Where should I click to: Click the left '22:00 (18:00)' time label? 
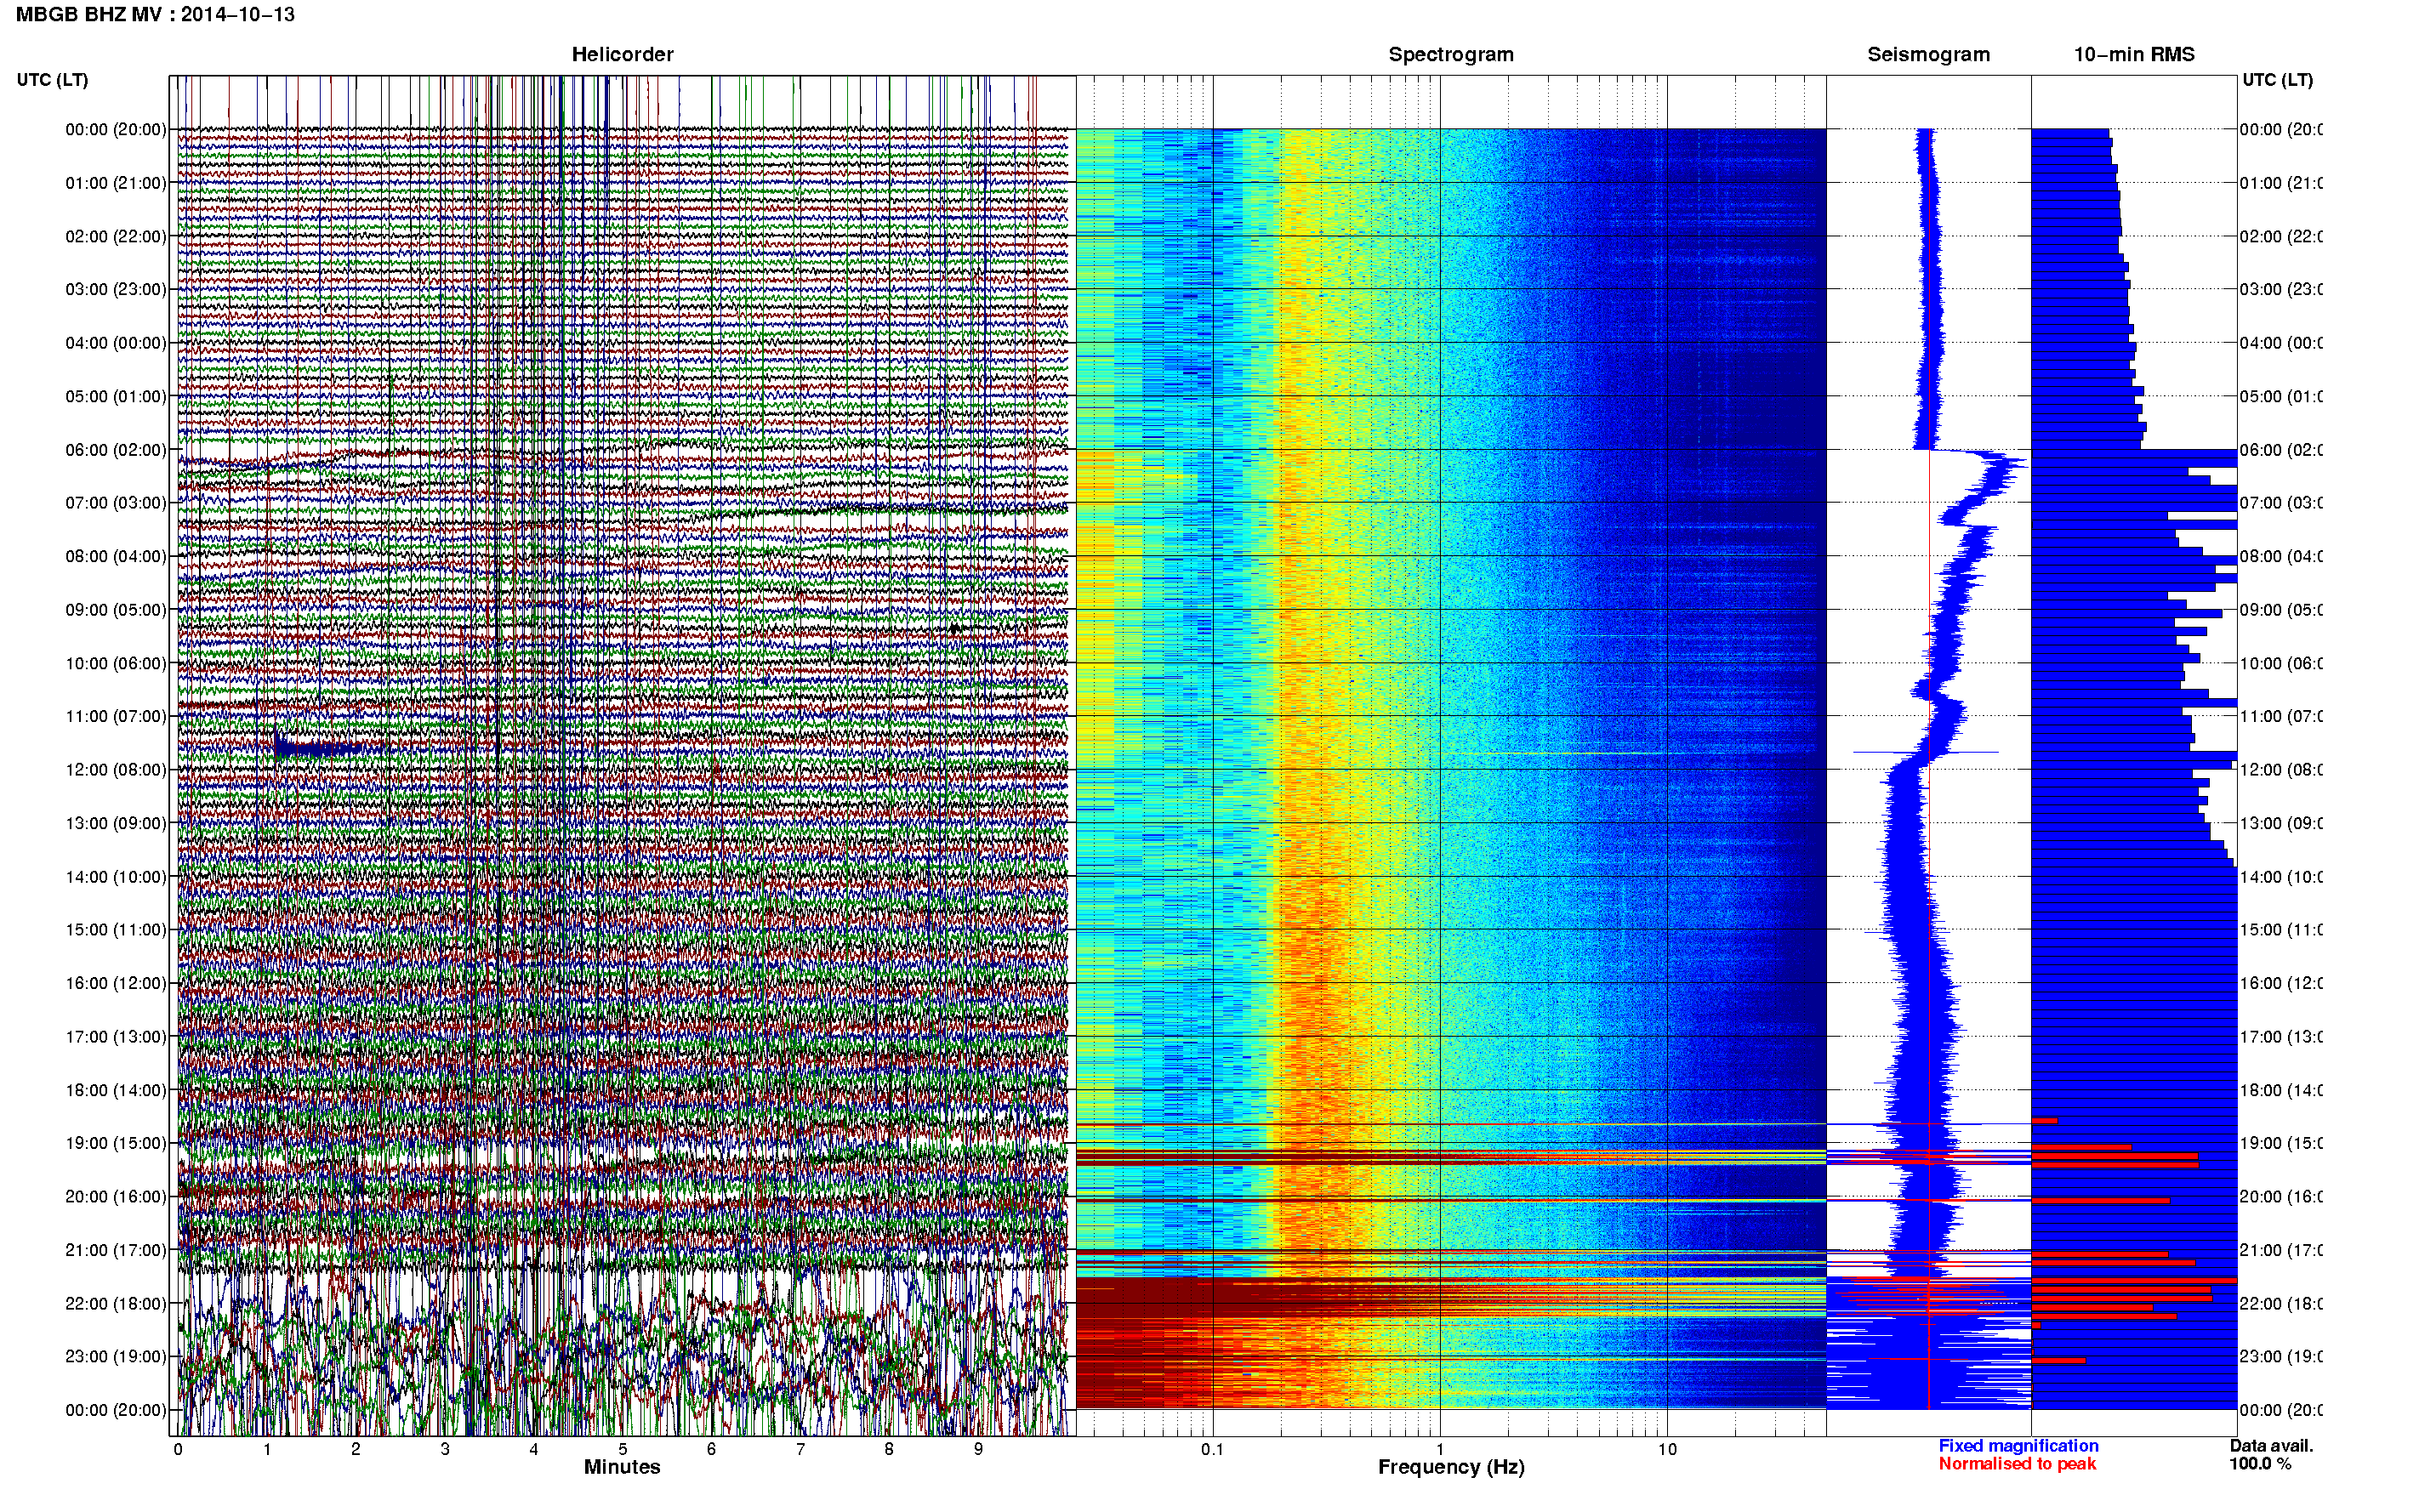[116, 1304]
